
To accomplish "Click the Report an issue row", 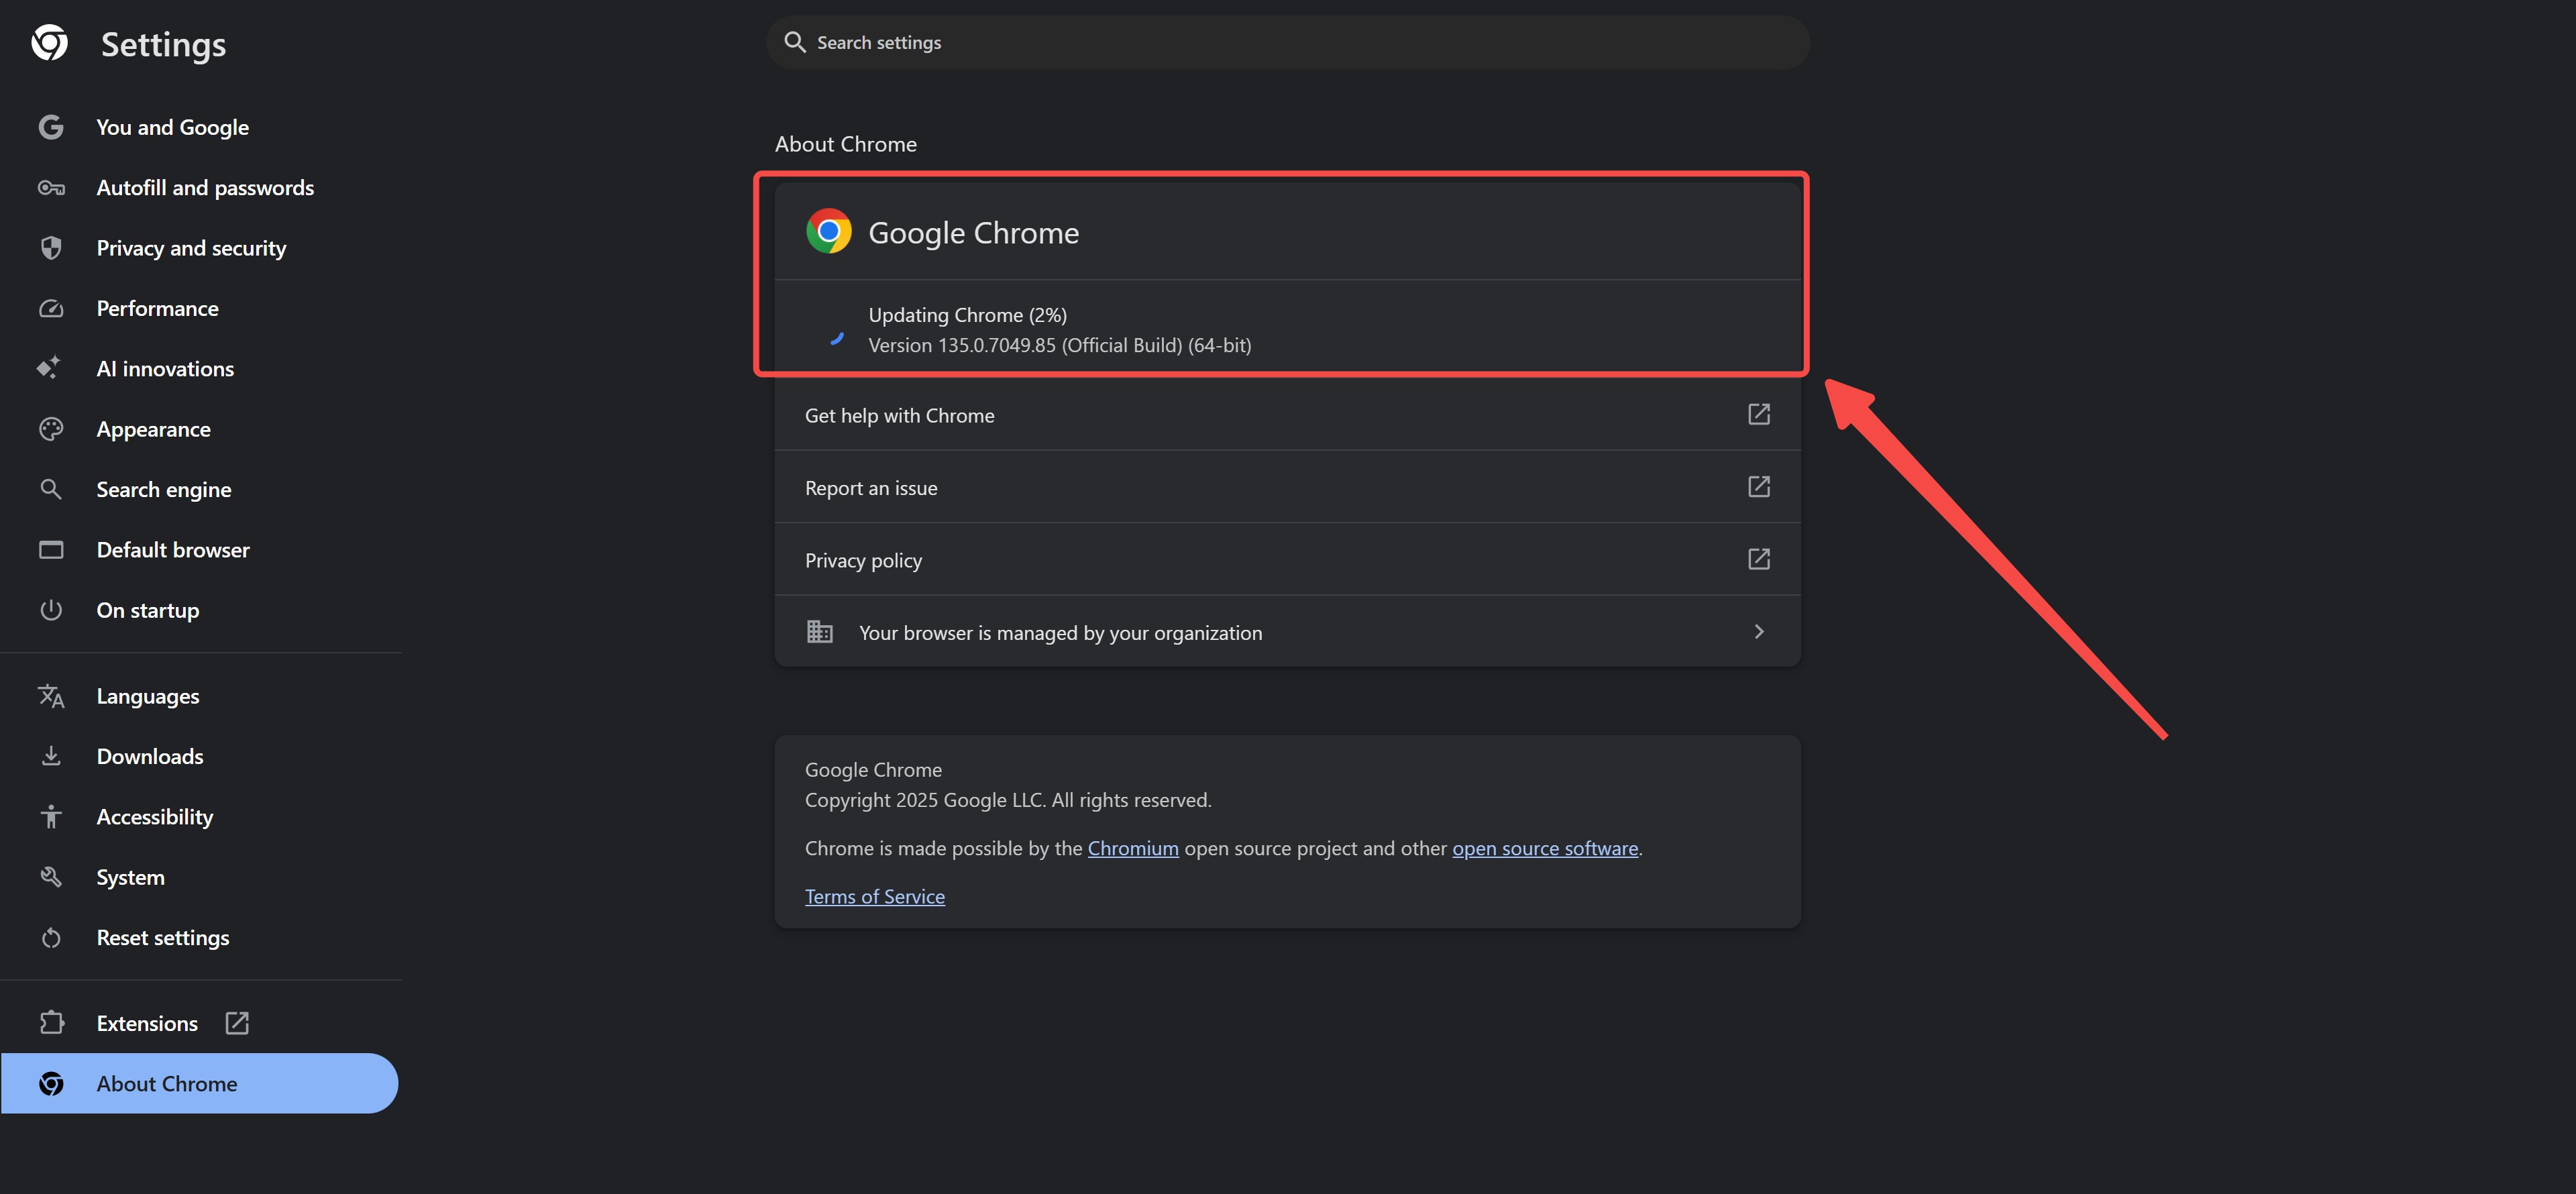I will point(1288,487).
